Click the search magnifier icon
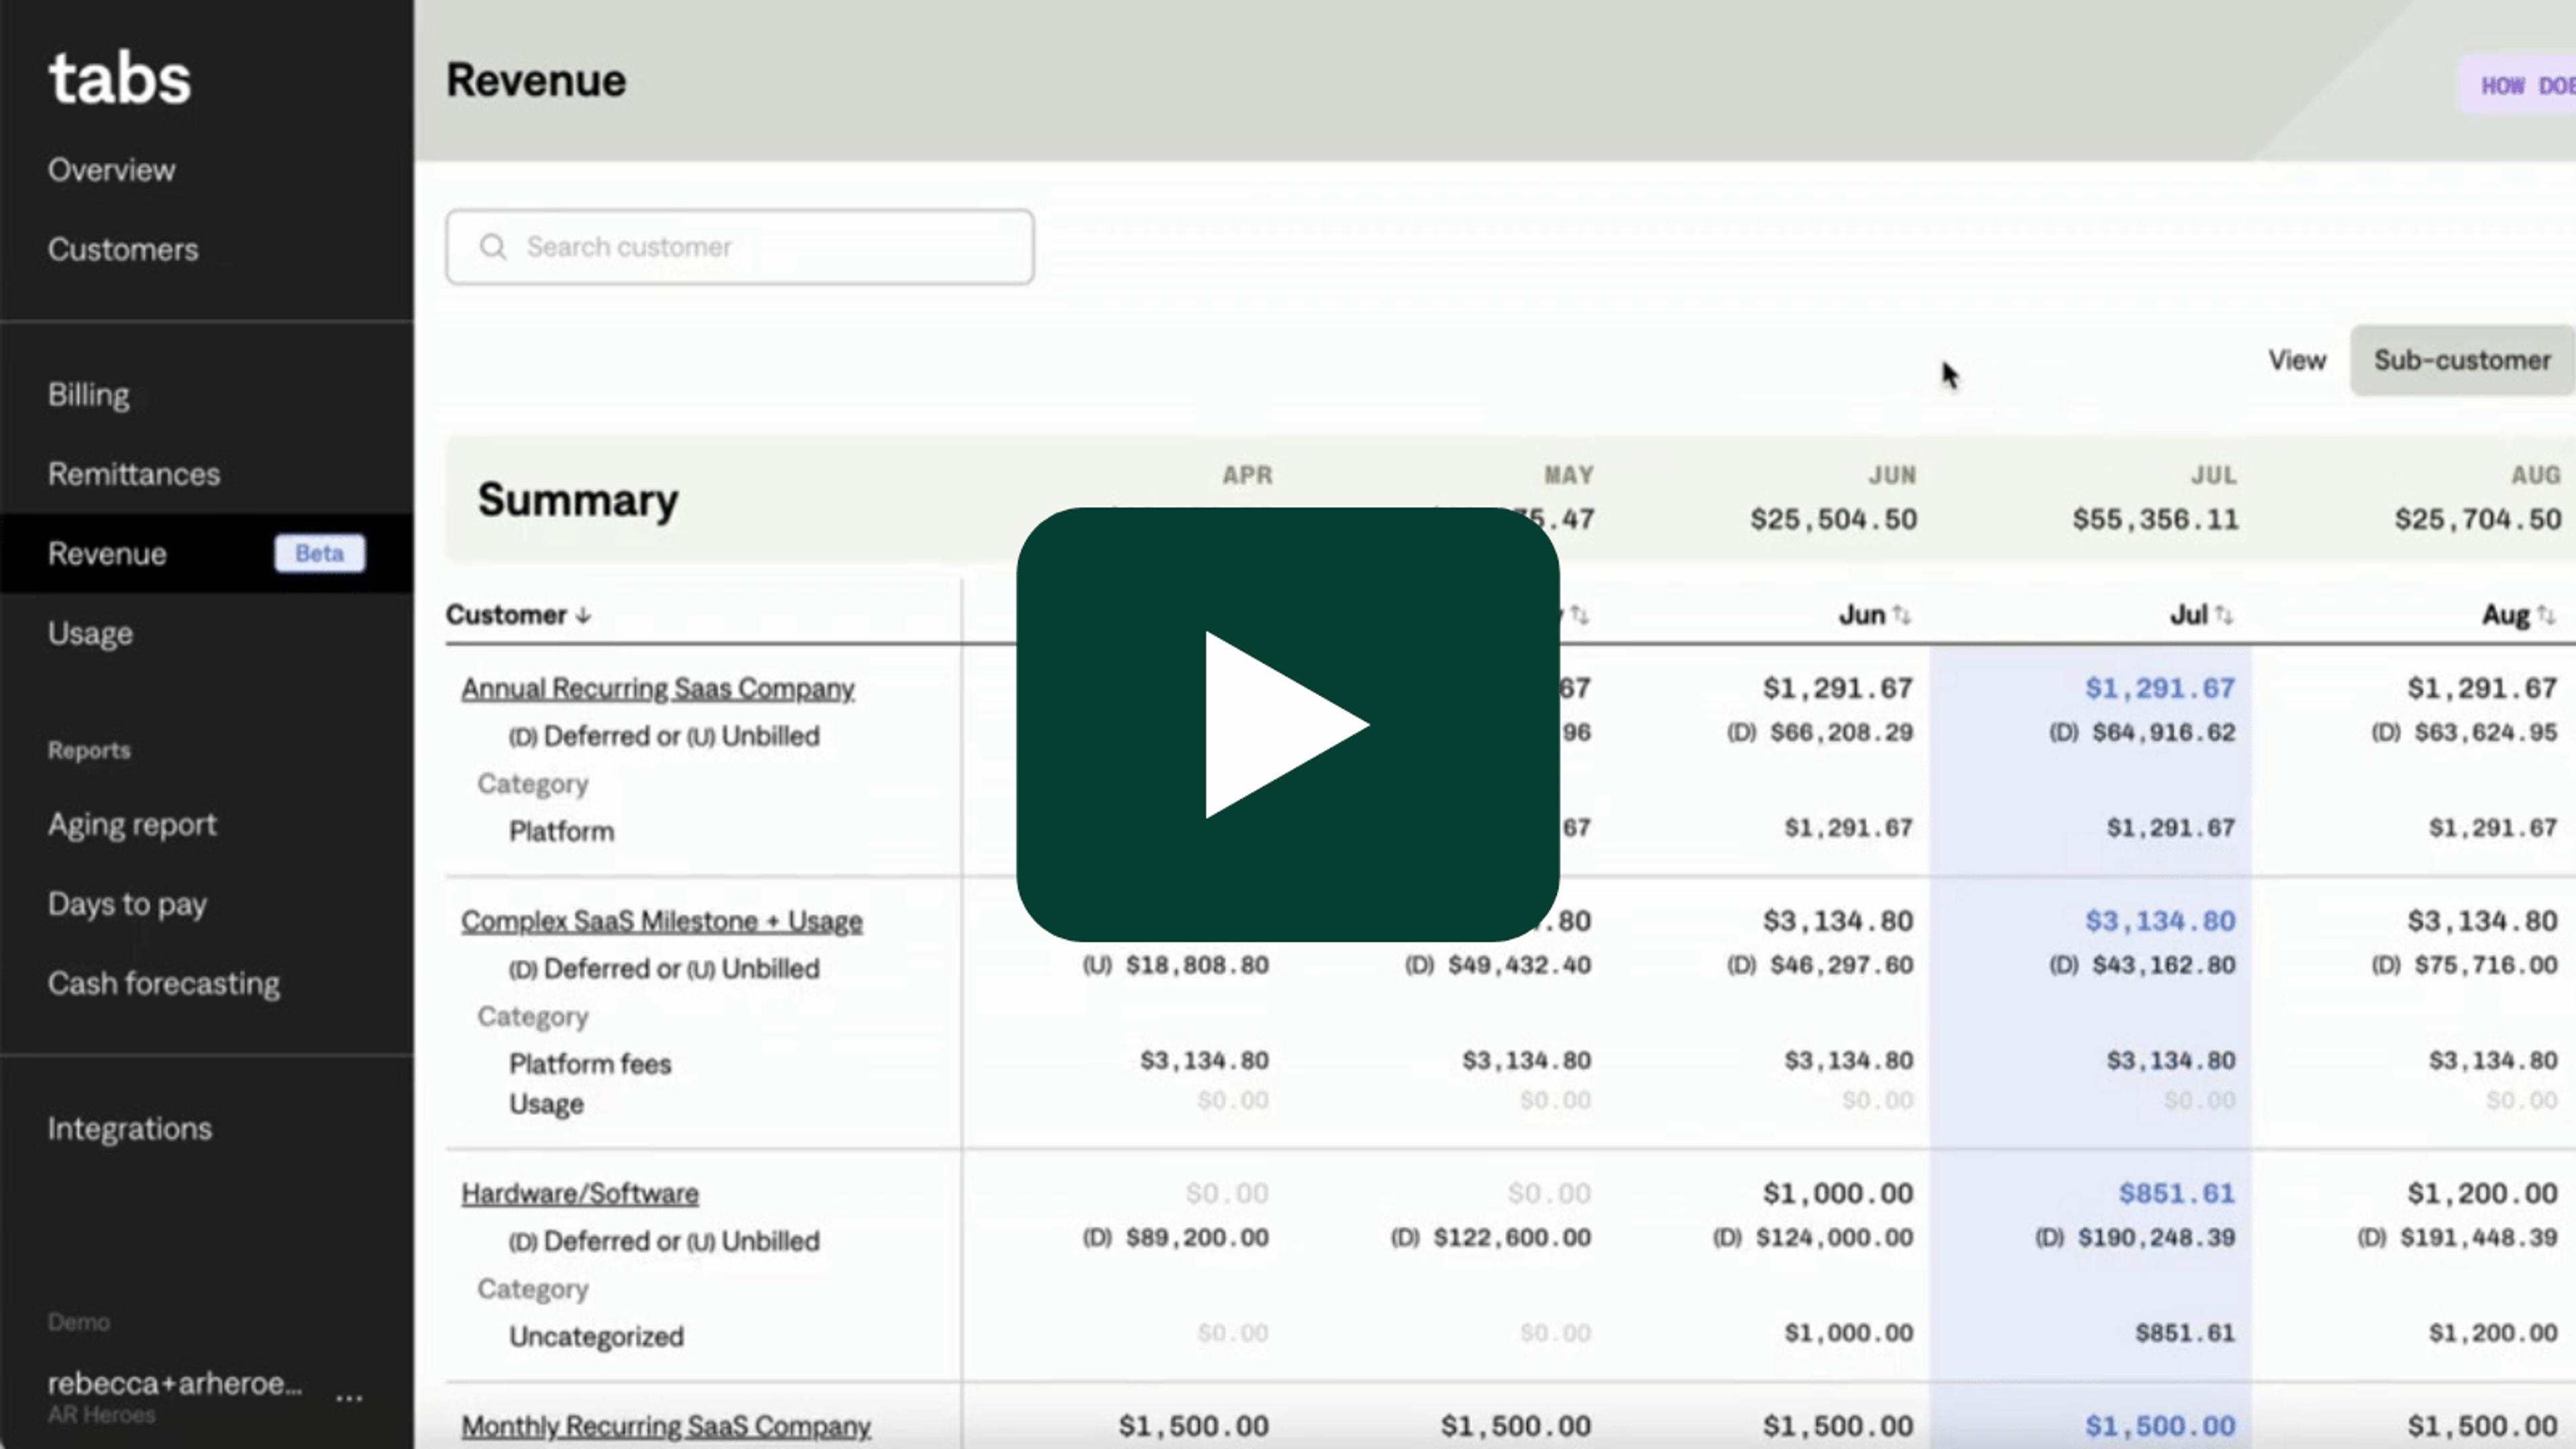2576x1449 pixels. point(492,247)
